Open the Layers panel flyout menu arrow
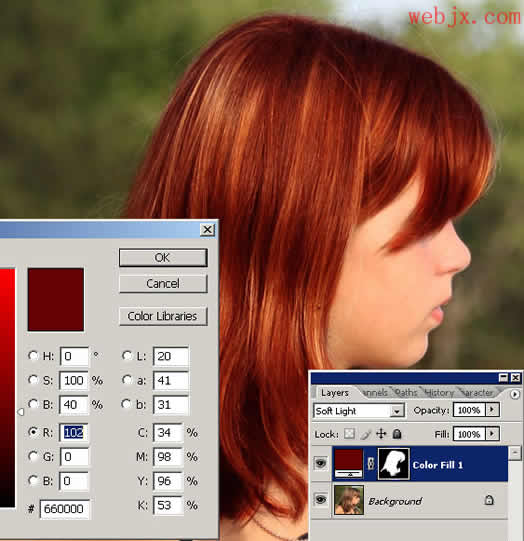The width and height of the screenshot is (524, 541). [x=514, y=394]
